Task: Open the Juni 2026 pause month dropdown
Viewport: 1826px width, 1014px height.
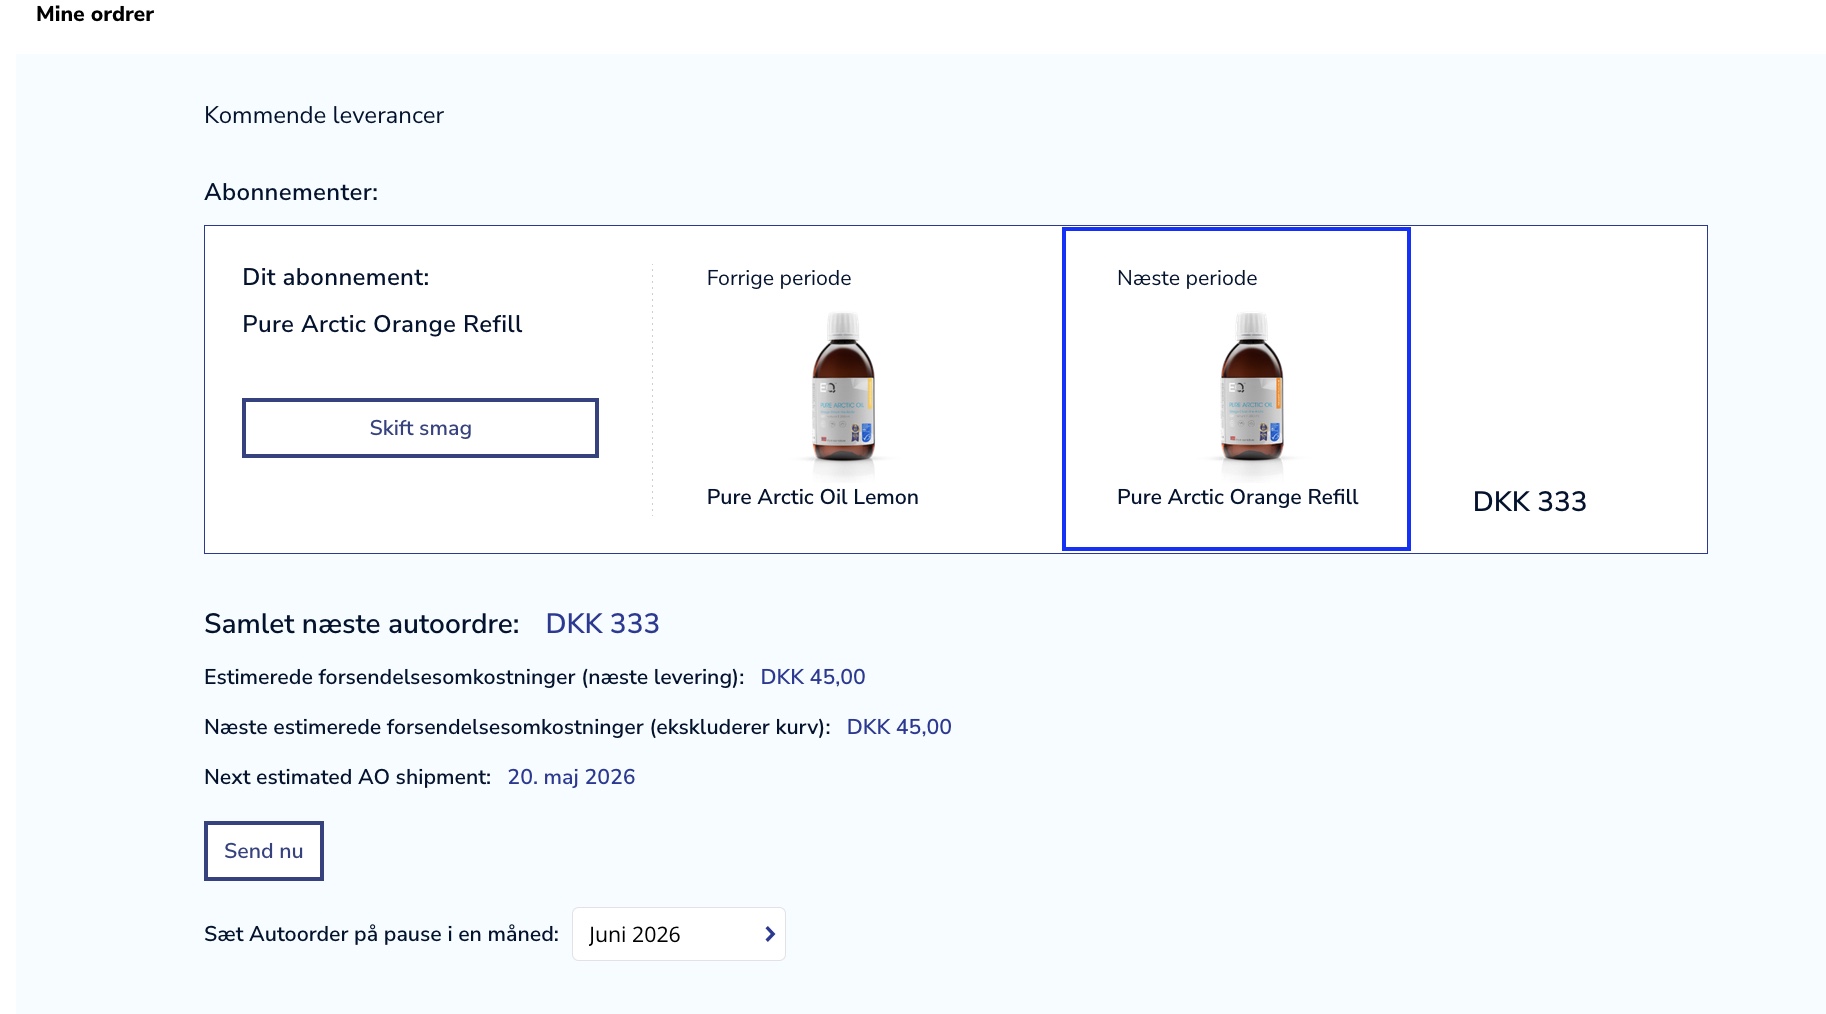Action: (679, 934)
